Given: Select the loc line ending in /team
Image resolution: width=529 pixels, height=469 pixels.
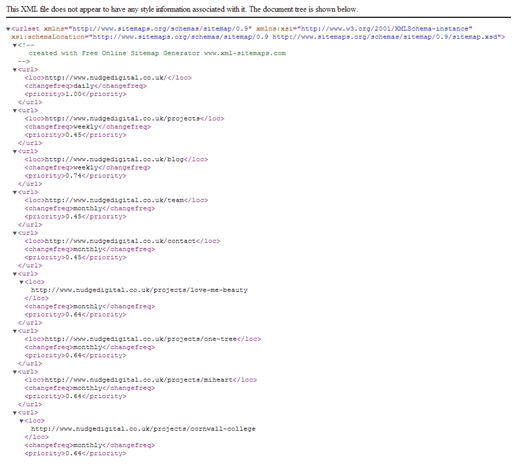Looking at the screenshot, I should 116,200.
